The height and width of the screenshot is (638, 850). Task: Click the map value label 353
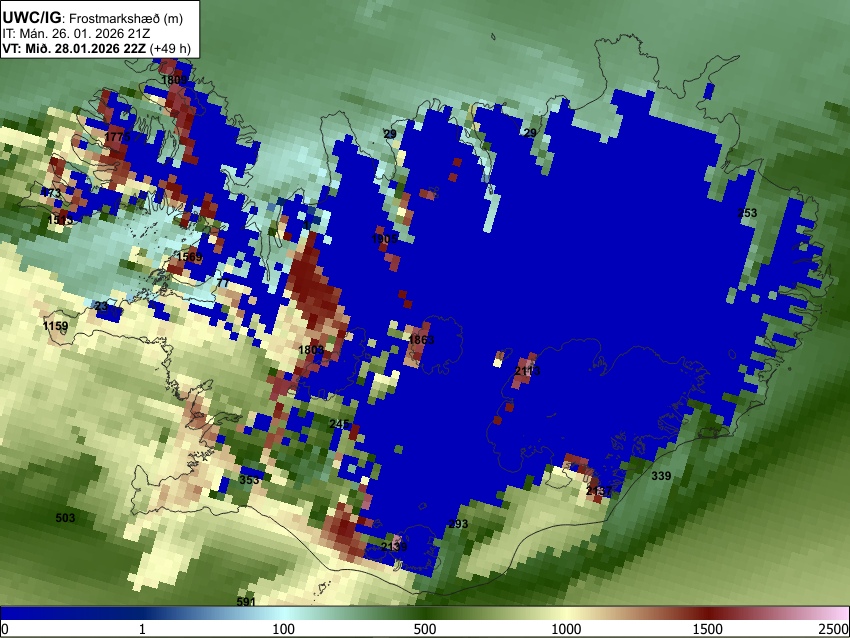pos(249,480)
